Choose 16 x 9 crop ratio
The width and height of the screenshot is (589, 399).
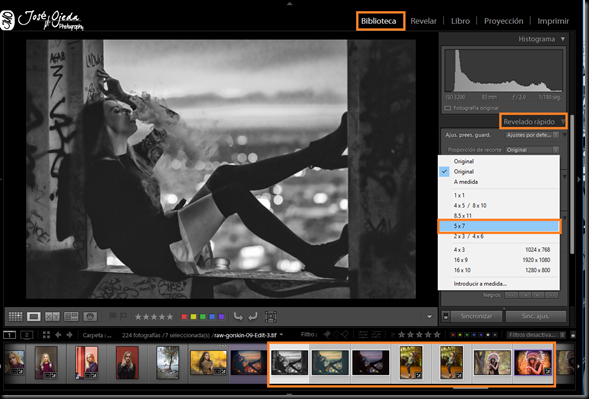[x=499, y=260]
